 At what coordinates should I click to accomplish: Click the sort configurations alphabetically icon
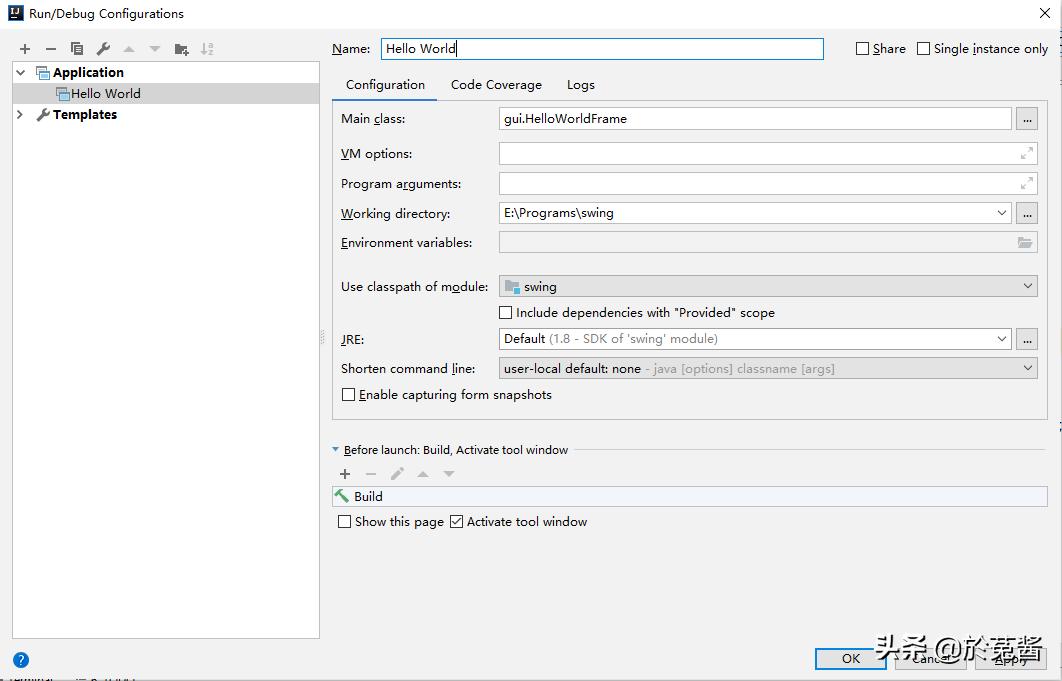(207, 49)
